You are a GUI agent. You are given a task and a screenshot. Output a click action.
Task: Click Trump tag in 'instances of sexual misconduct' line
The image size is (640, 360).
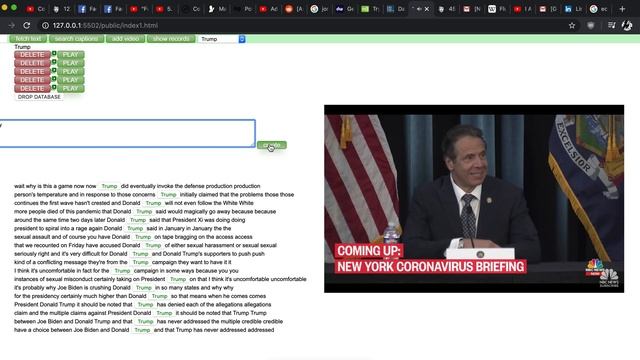[178, 280]
